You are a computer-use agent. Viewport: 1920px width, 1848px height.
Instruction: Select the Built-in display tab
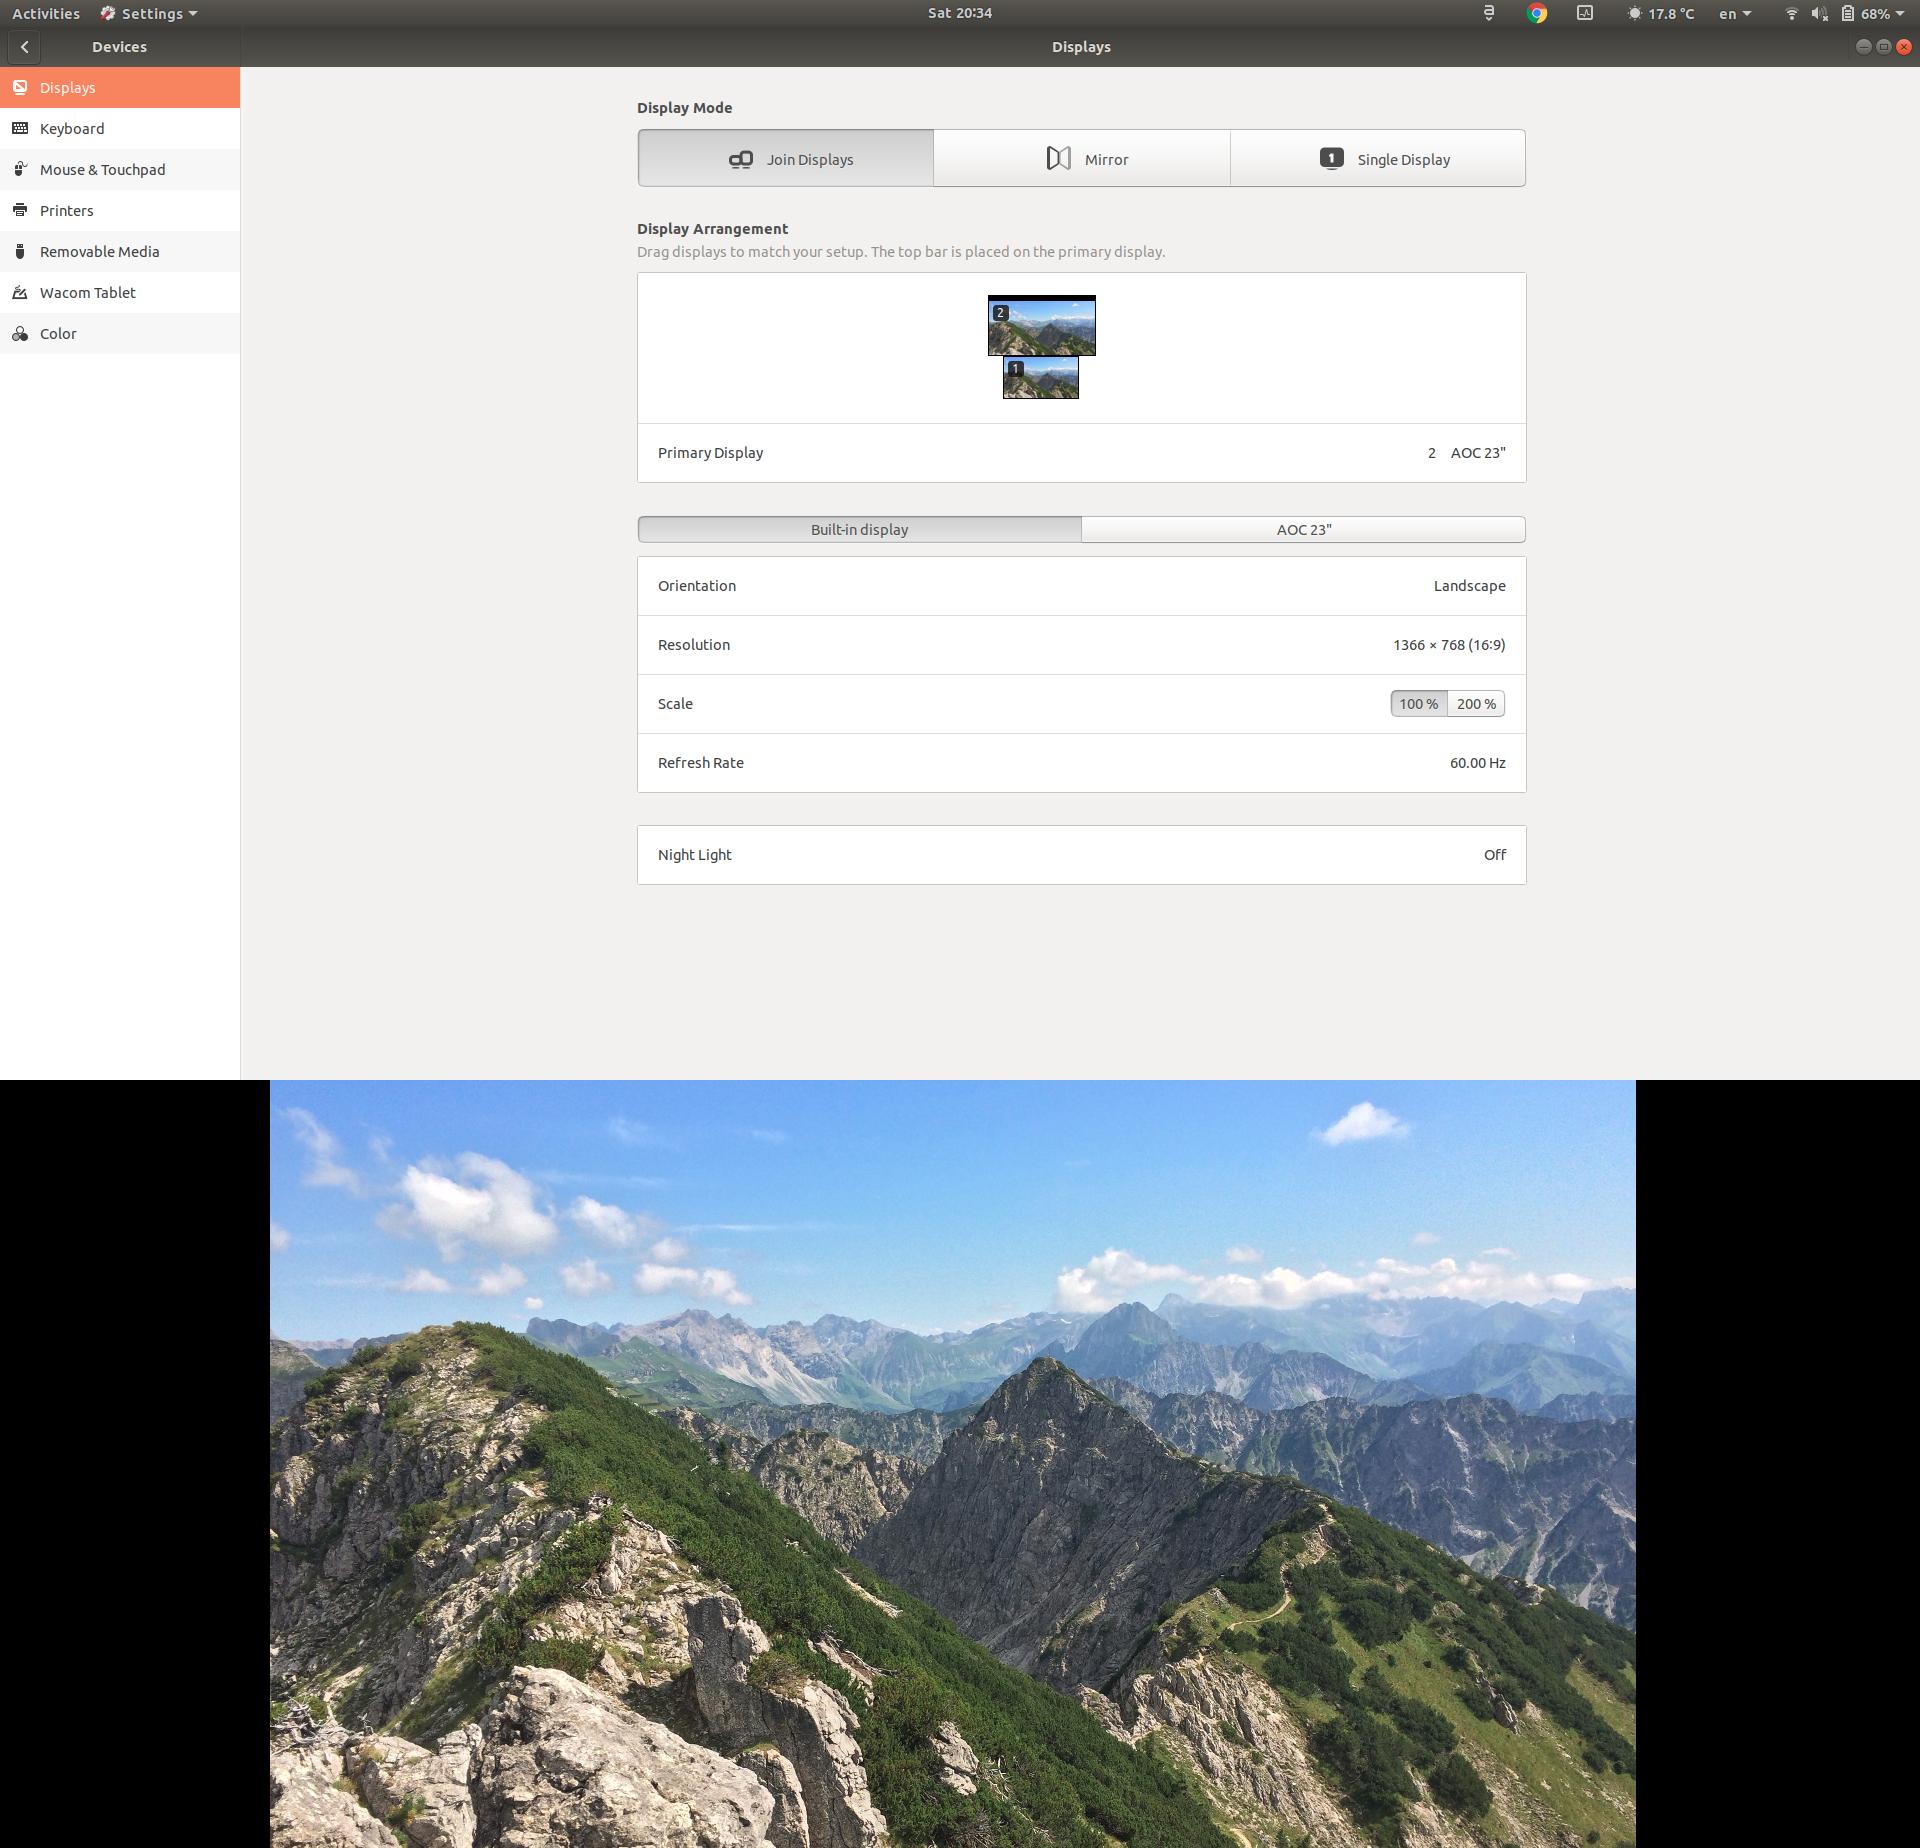tap(858, 529)
